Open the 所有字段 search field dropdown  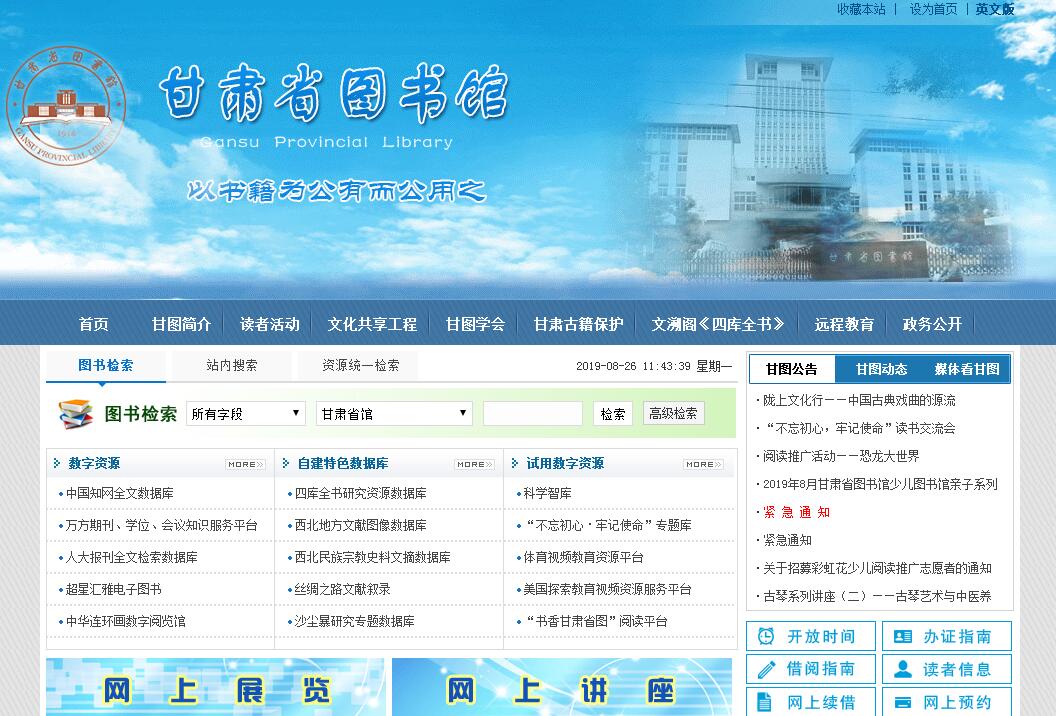coord(246,414)
